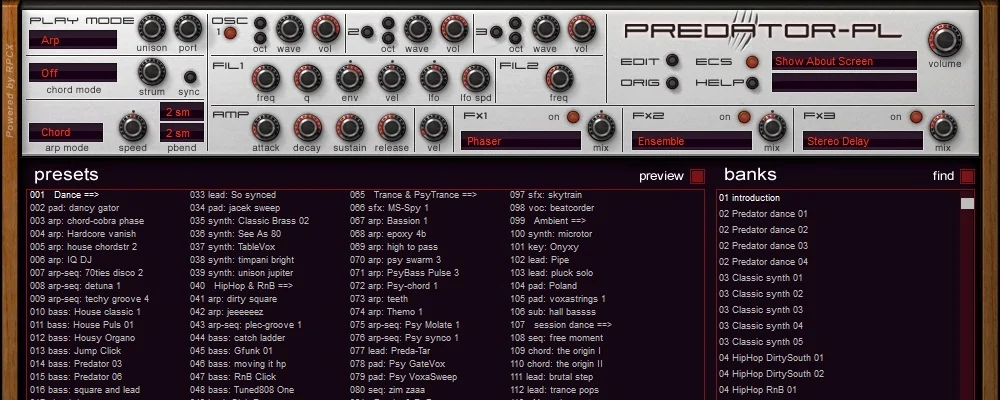Toggle the arpeggiator sync button
1000x400 pixels.
(x=190, y=77)
